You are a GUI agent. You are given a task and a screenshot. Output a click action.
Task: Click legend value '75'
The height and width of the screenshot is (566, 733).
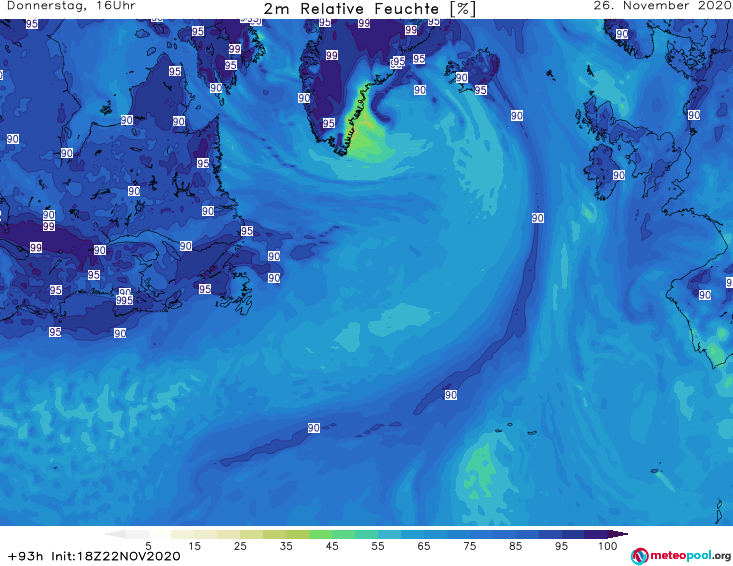(x=469, y=546)
